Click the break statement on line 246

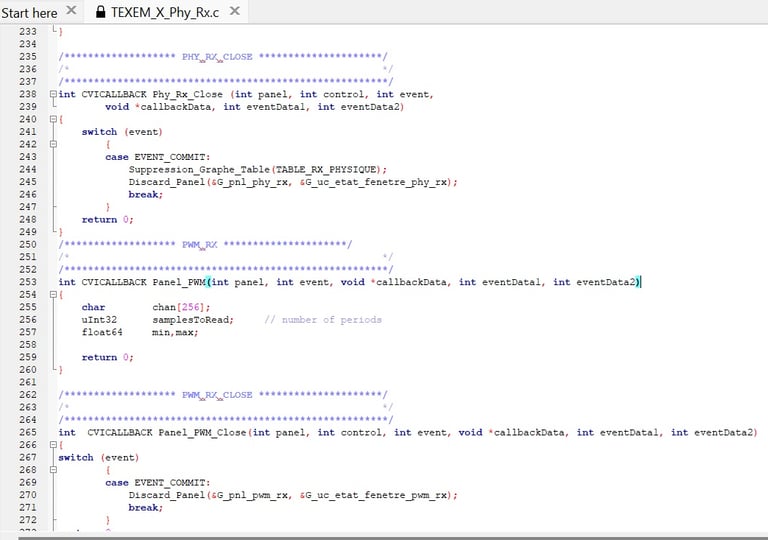146,195
